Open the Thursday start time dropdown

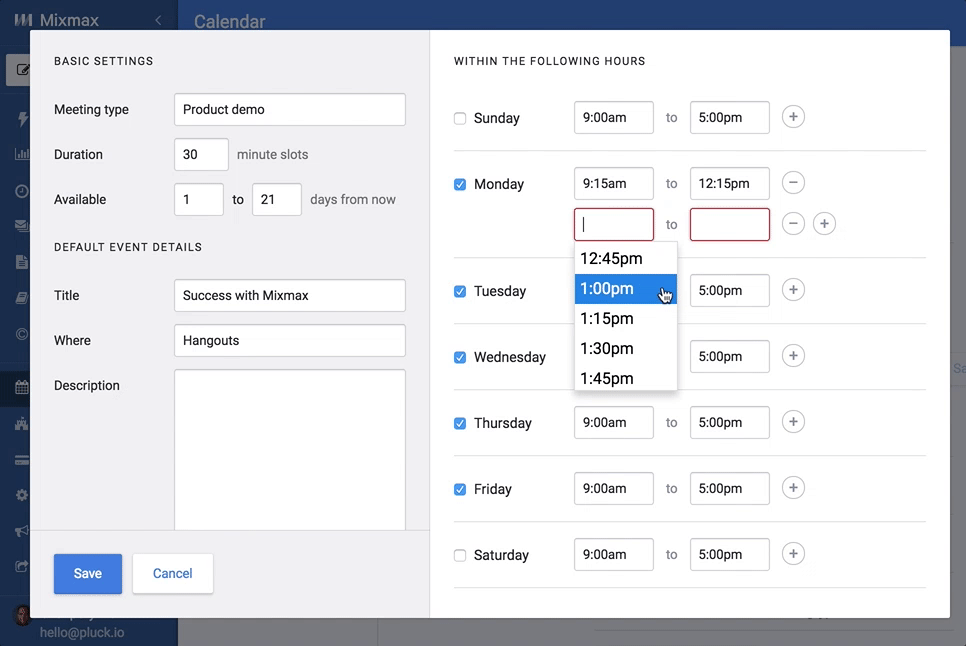click(x=614, y=422)
